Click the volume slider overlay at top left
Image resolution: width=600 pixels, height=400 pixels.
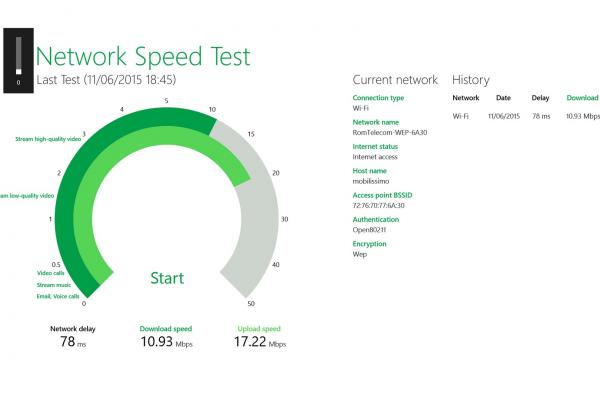pyautogui.click(x=18, y=60)
